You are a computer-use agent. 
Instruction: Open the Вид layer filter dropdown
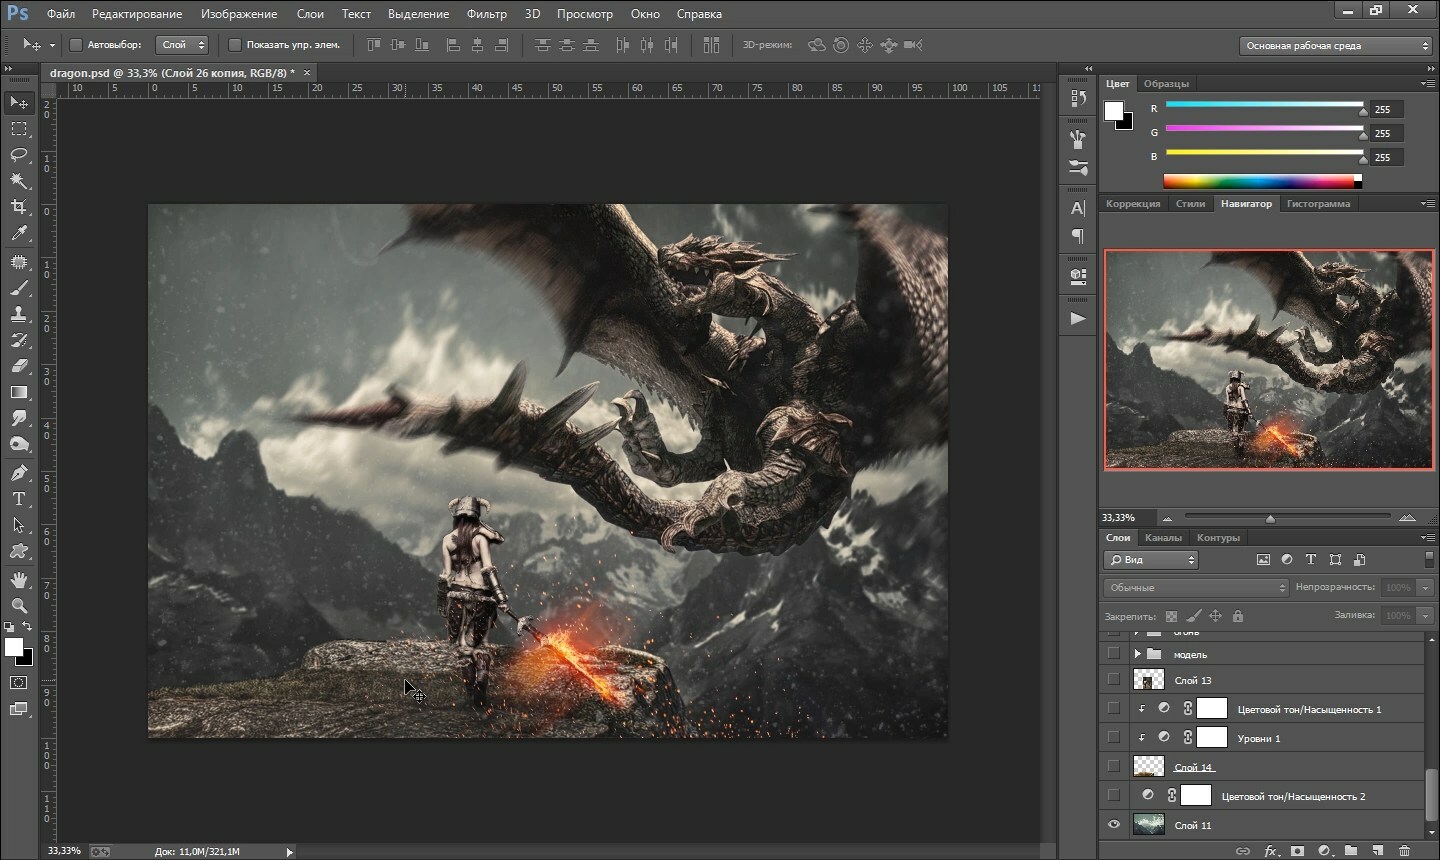pos(1151,560)
